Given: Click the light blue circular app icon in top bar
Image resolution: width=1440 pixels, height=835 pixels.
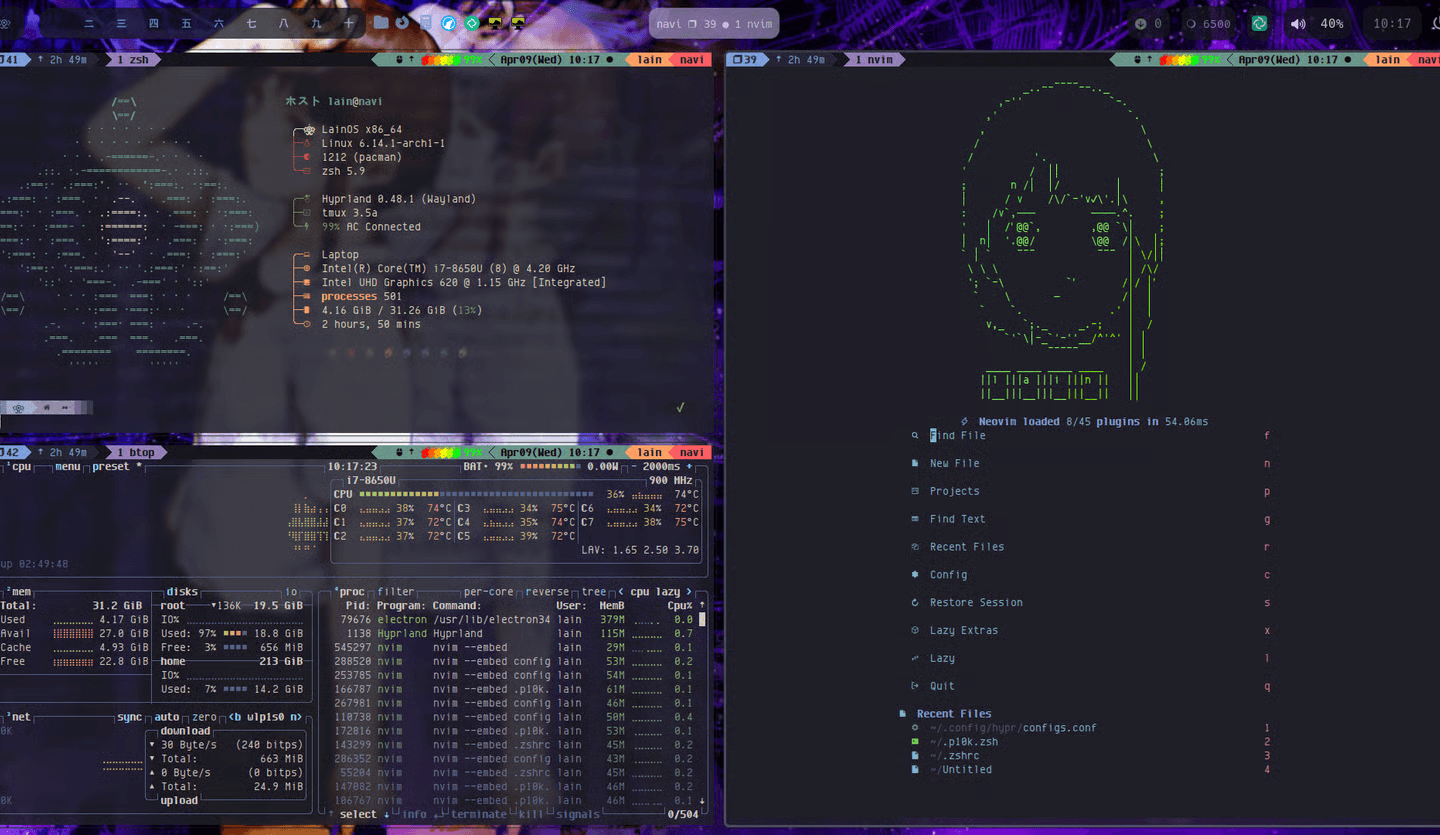Looking at the screenshot, I should pyautogui.click(x=449, y=22).
